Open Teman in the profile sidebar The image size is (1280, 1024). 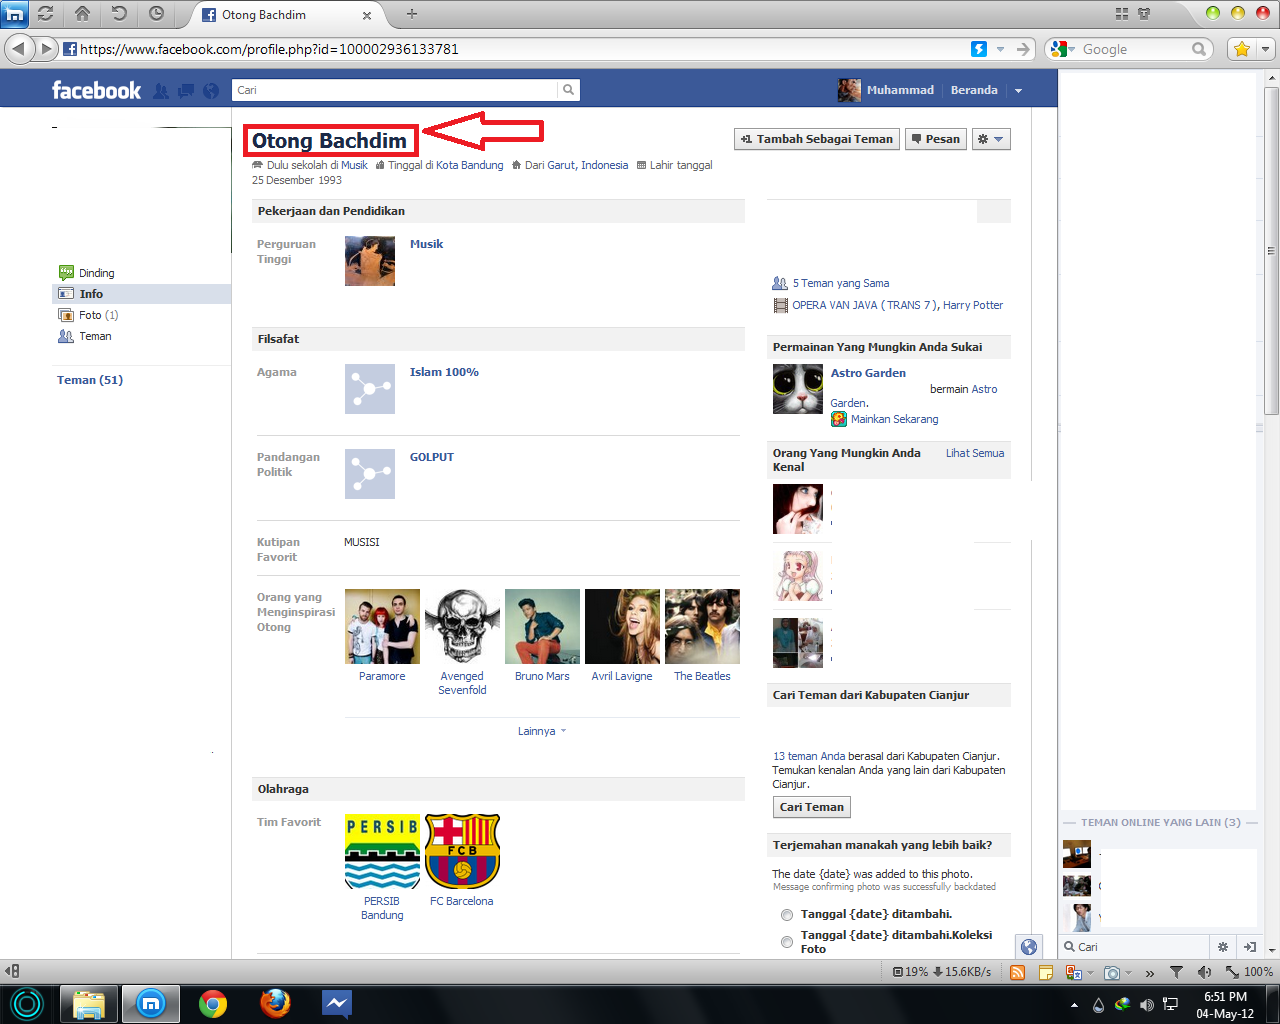pyautogui.click(x=85, y=336)
